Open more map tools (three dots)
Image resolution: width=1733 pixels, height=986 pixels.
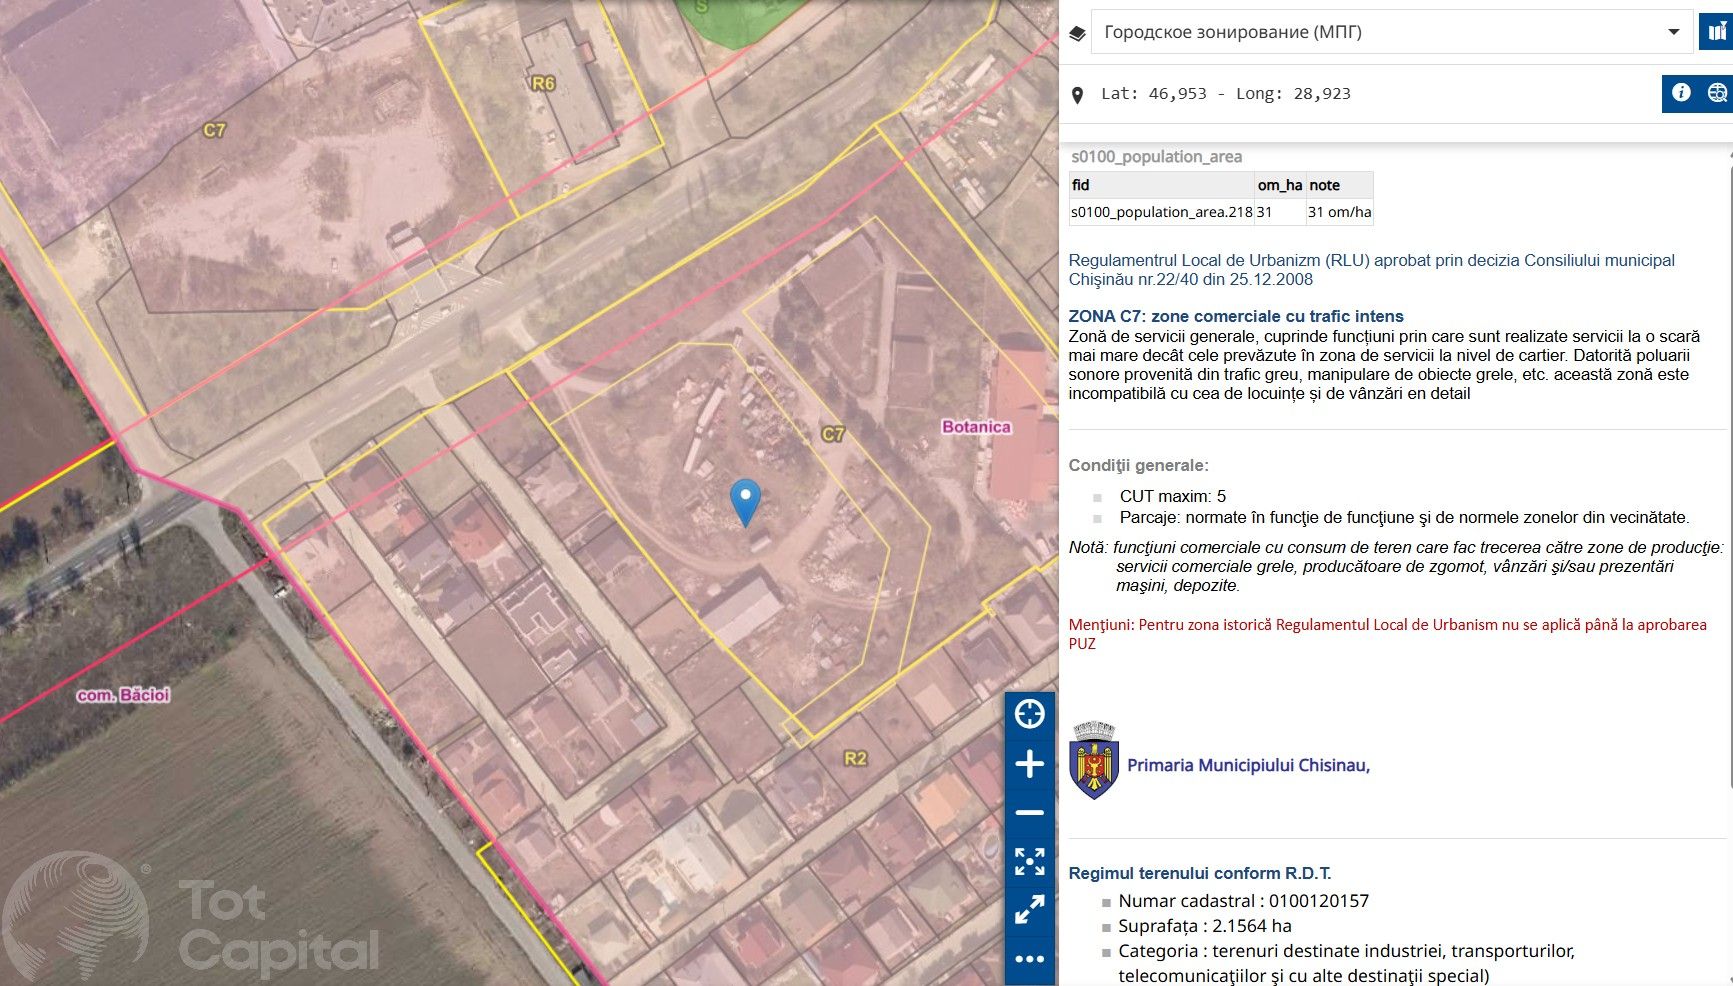coord(1029,959)
